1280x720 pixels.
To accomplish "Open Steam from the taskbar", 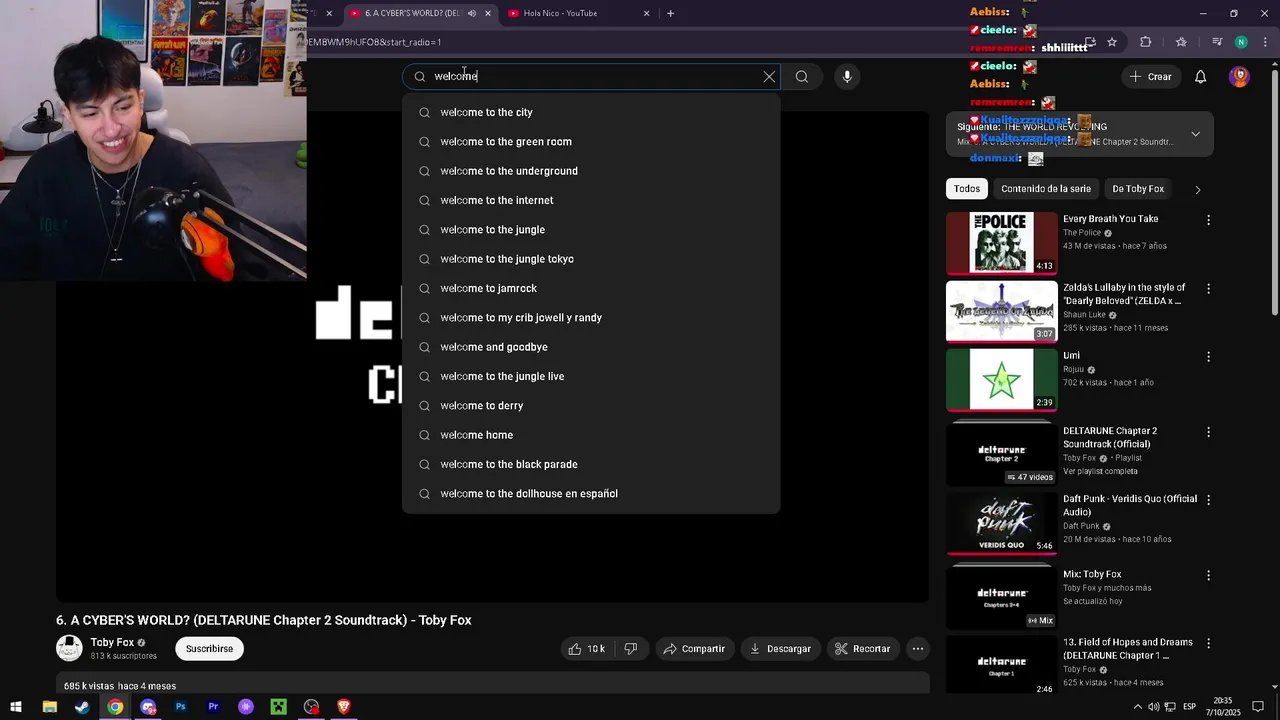I will pyautogui.click(x=82, y=707).
